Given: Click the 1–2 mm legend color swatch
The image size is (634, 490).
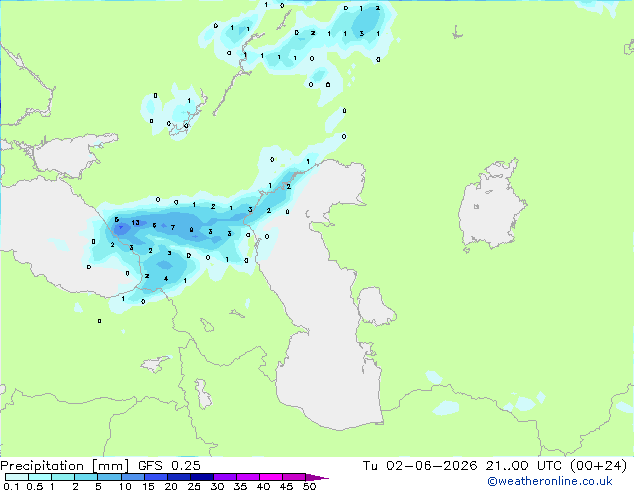Looking at the screenshot, I should (63, 477).
